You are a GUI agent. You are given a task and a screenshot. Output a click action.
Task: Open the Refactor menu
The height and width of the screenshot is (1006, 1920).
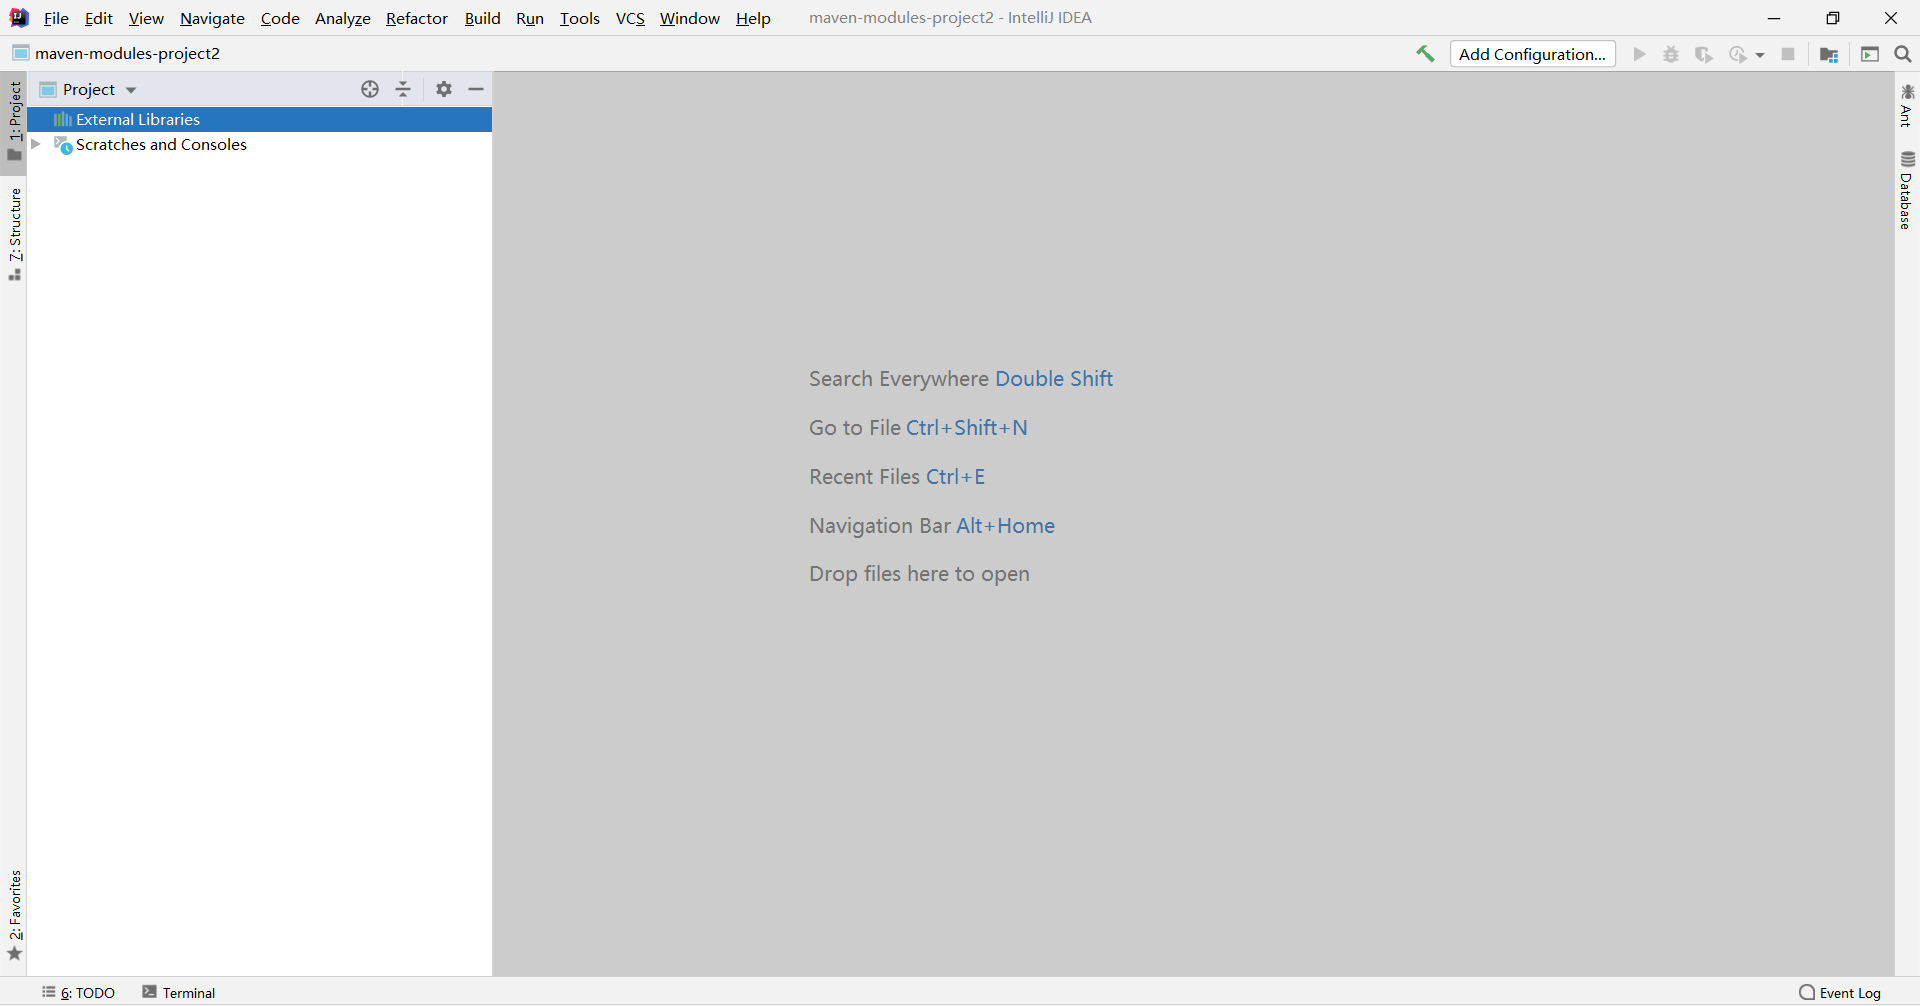(417, 18)
